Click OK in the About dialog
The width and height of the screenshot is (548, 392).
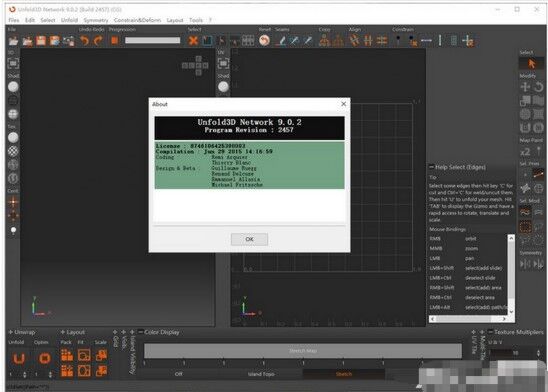click(249, 239)
